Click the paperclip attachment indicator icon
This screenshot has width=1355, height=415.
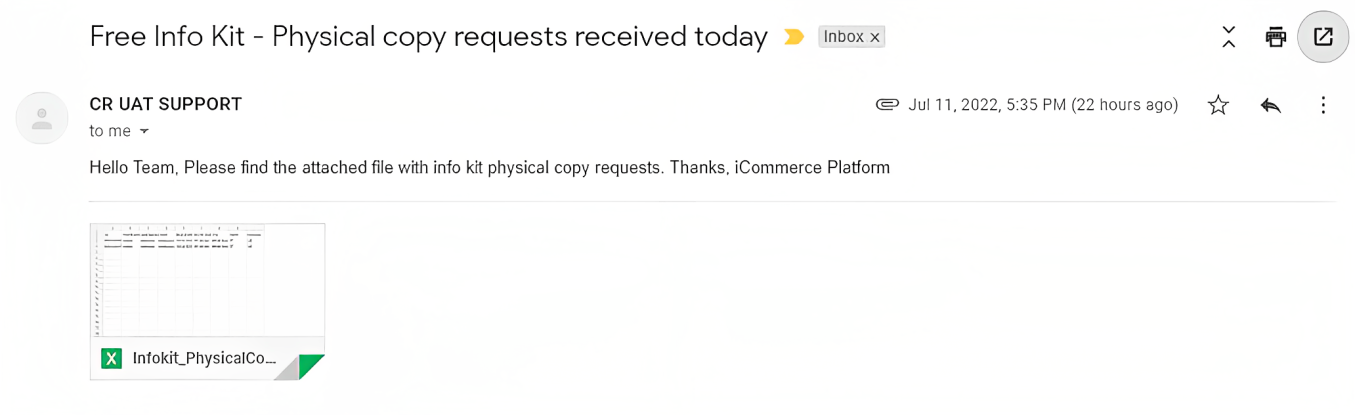[x=887, y=105]
